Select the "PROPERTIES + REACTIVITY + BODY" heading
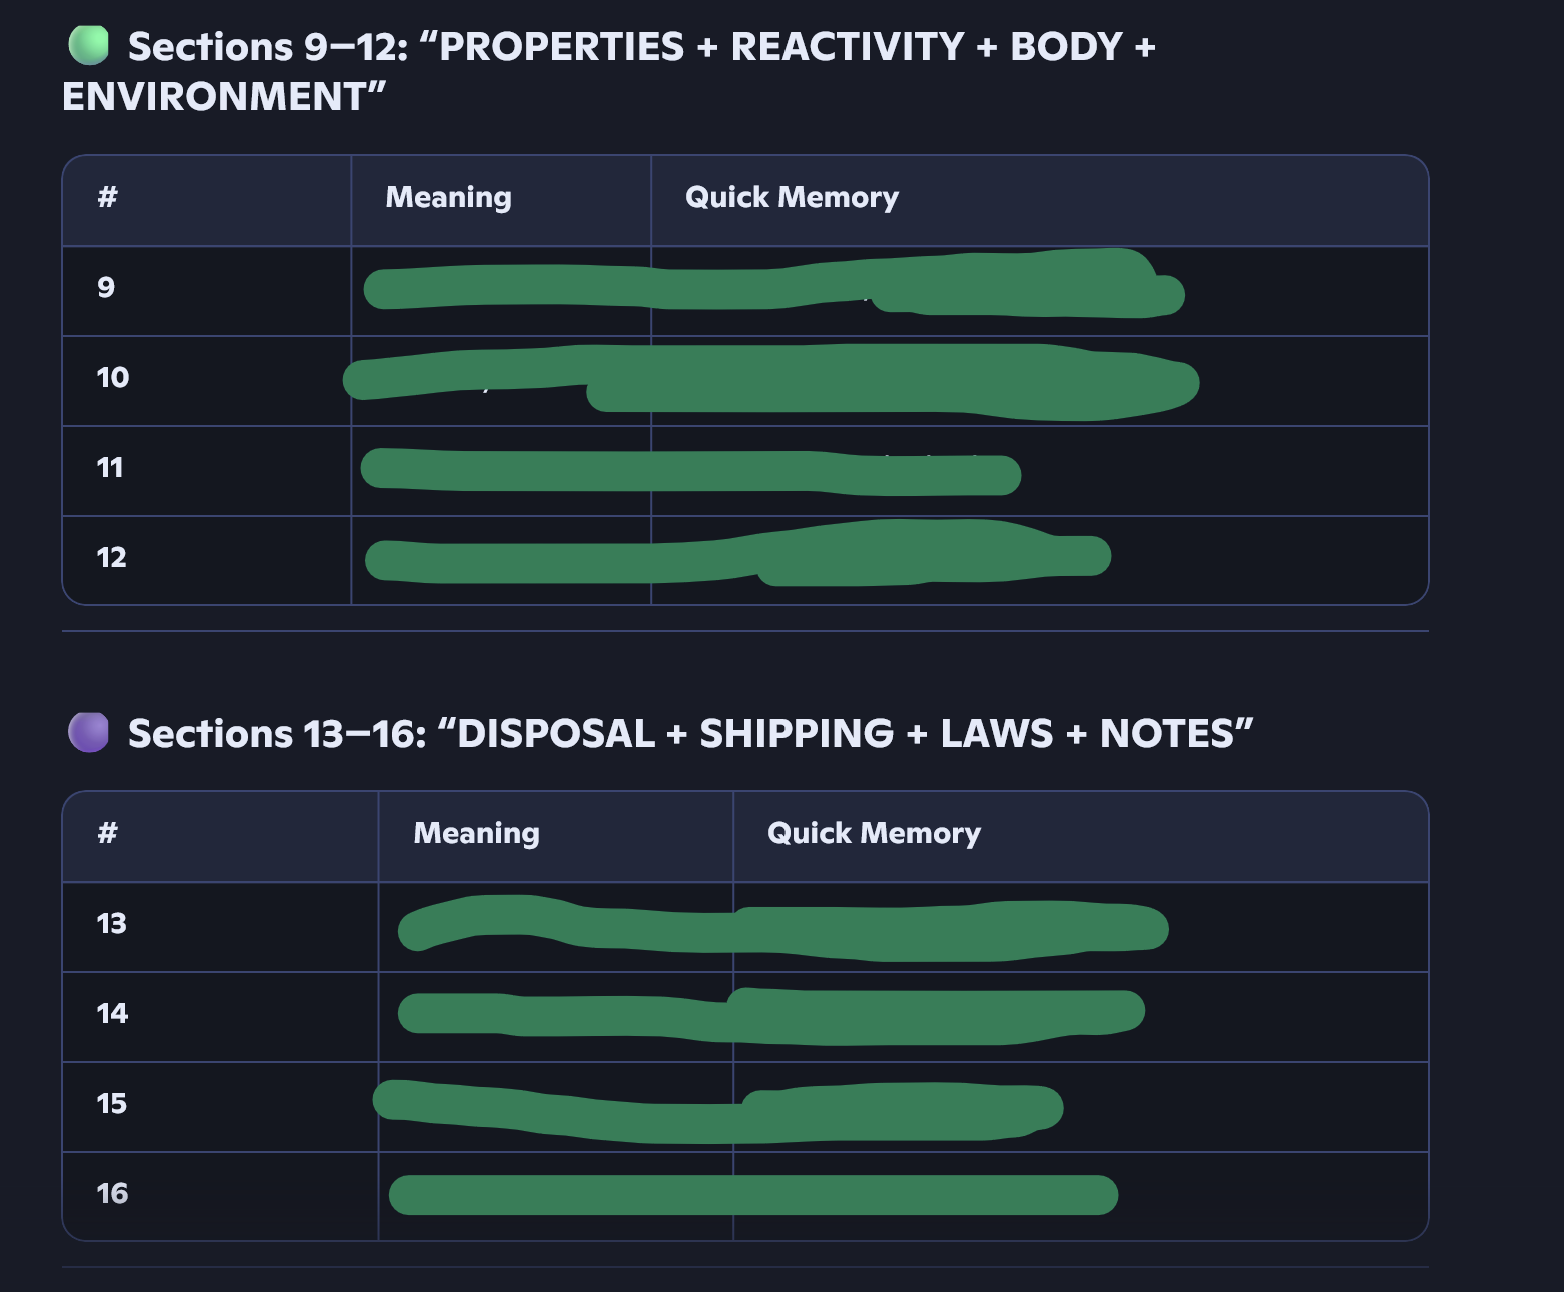Image resolution: width=1564 pixels, height=1292 pixels. tap(641, 47)
